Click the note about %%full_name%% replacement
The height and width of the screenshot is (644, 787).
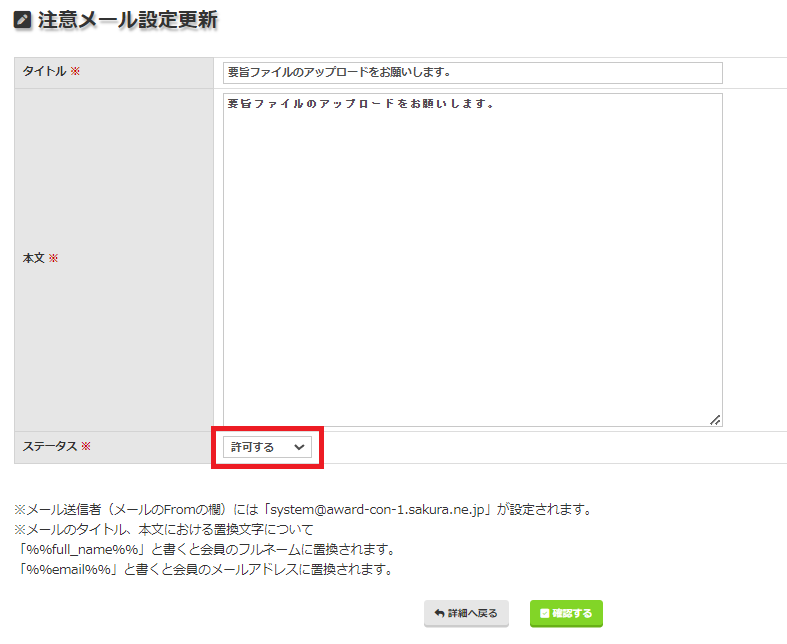pos(206,550)
